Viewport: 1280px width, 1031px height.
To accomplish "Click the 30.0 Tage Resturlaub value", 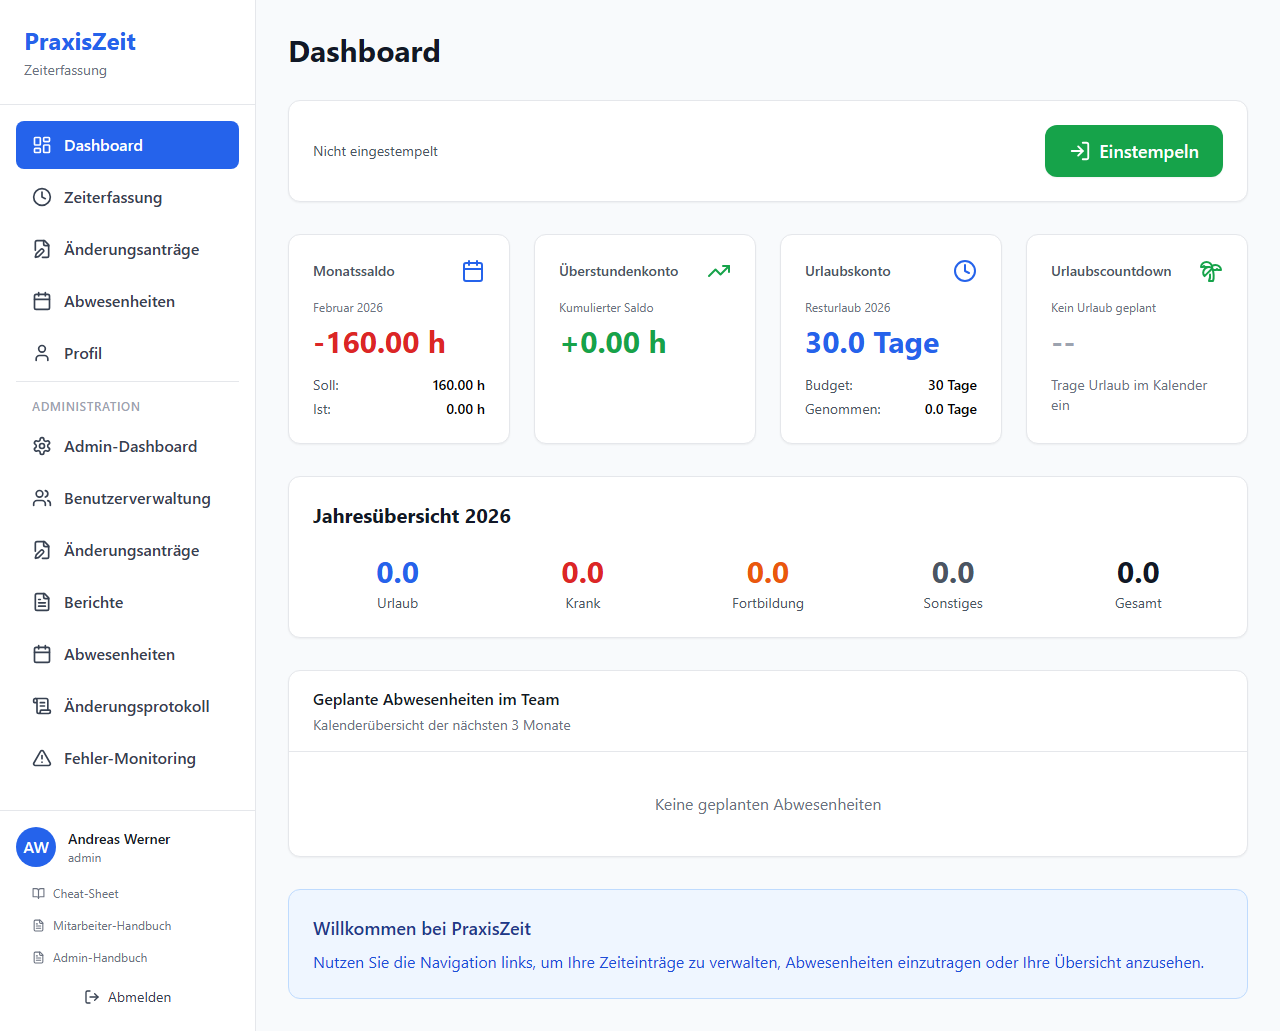I will tap(872, 343).
